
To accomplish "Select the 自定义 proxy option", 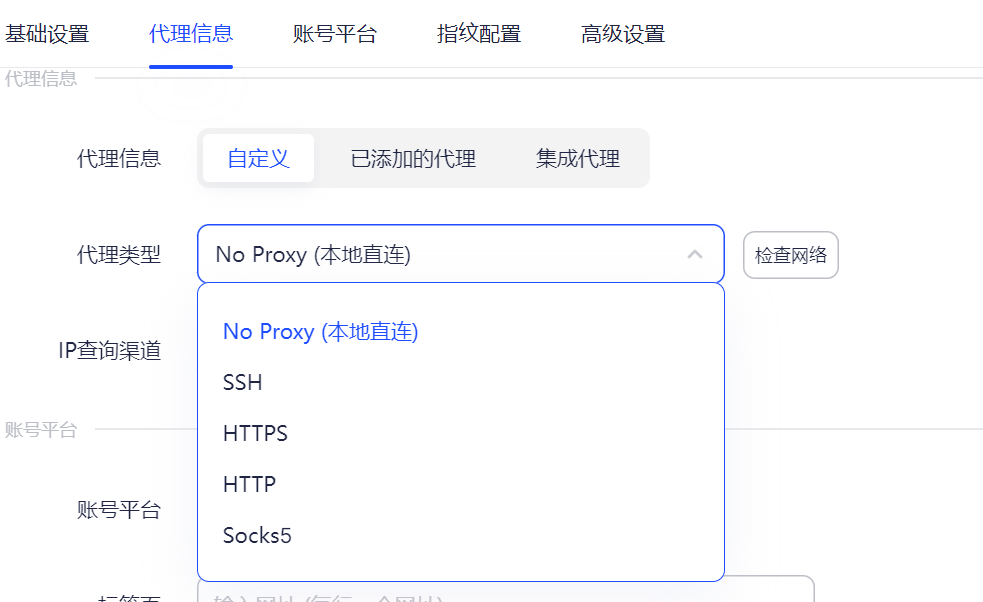I will (258, 157).
